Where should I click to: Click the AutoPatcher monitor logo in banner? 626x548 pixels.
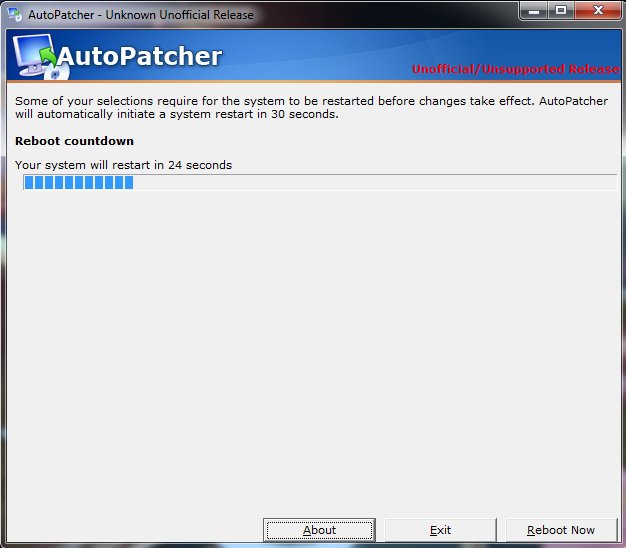pos(40,57)
